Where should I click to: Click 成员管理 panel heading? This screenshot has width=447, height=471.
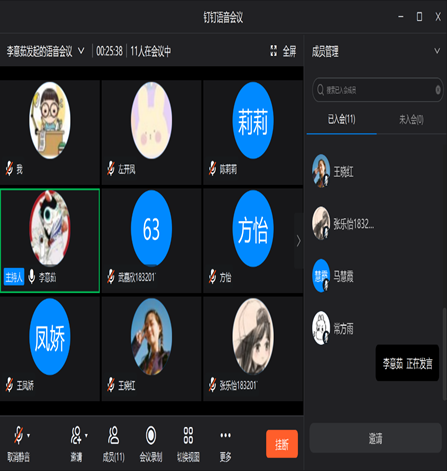(325, 52)
